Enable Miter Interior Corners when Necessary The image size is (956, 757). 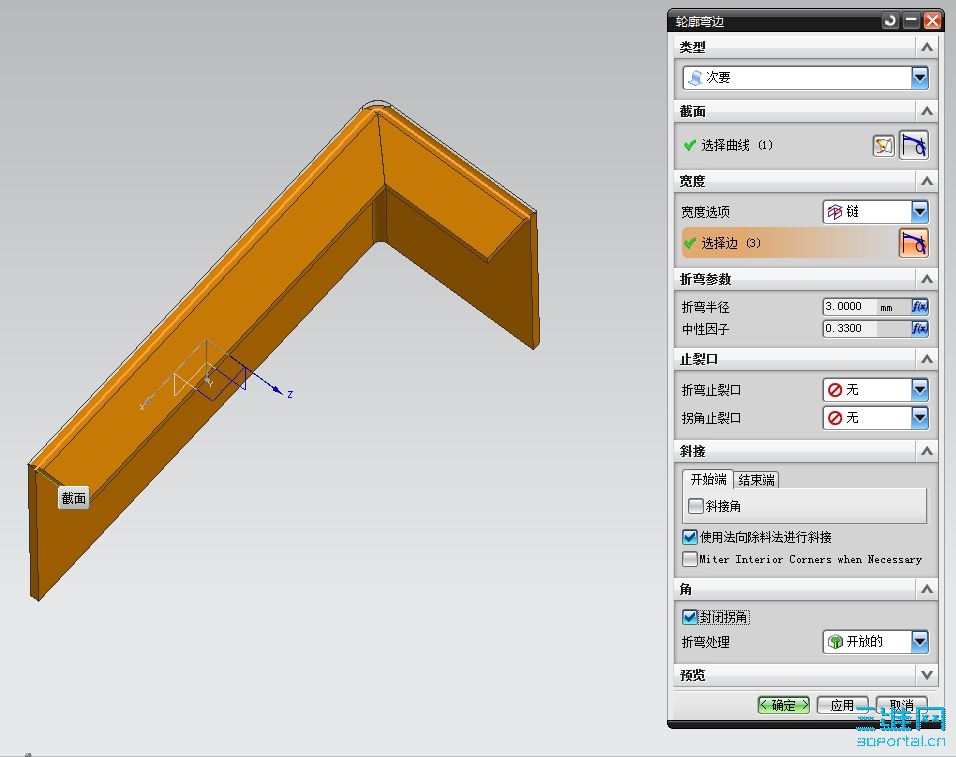[x=690, y=559]
